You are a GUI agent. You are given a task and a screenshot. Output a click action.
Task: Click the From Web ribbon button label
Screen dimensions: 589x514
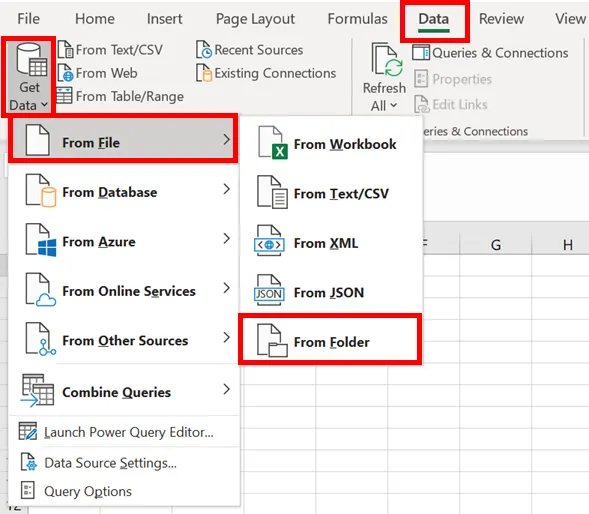pyautogui.click(x=107, y=73)
